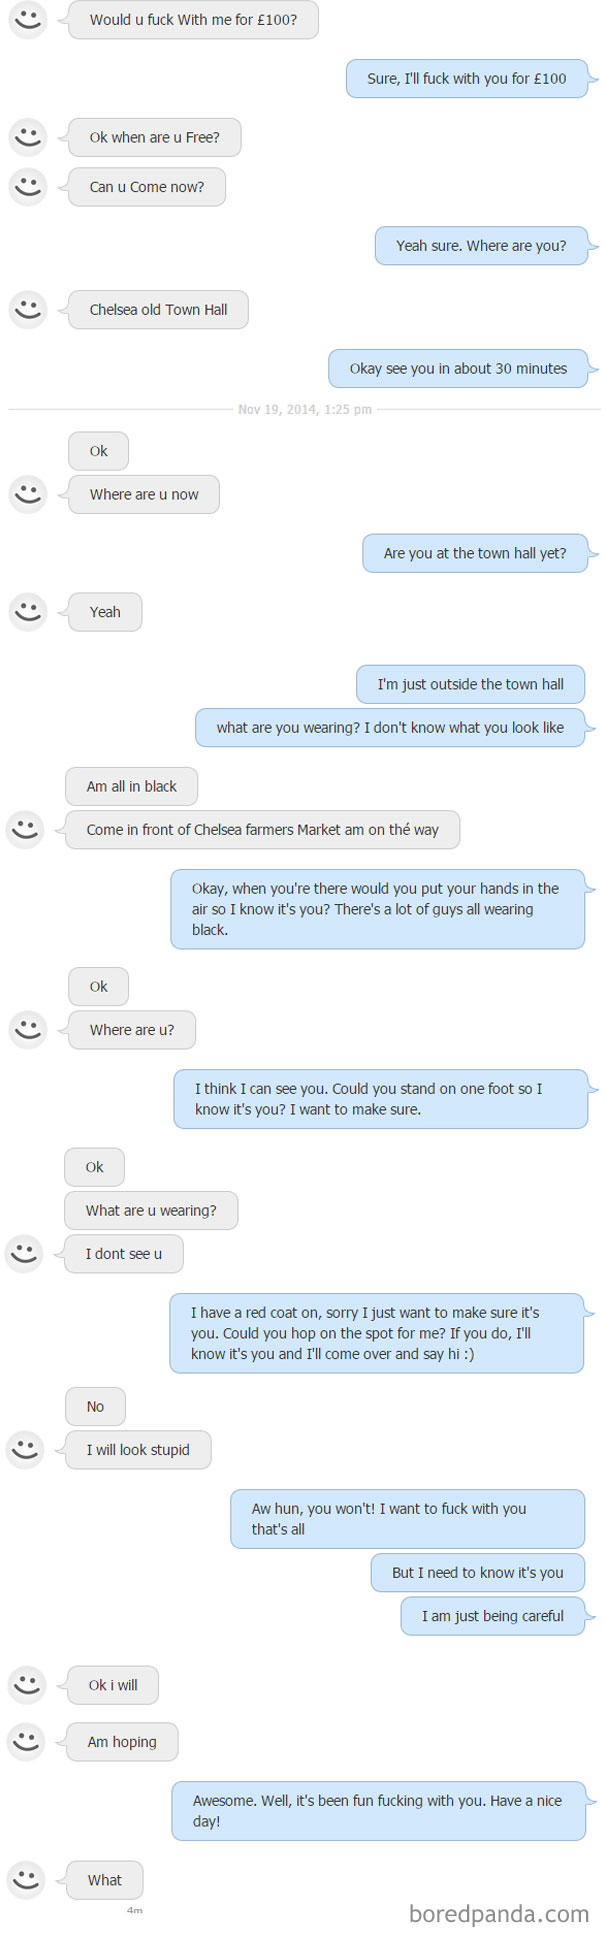Tap the avatar beside 'Am hoping'
The height and width of the screenshot is (1939, 605).
pos(27,1742)
